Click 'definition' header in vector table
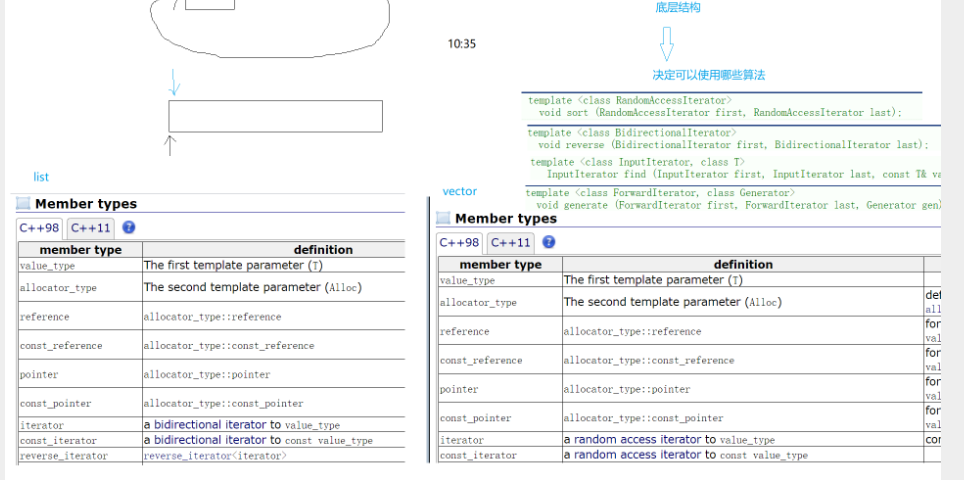Image resolution: width=964 pixels, height=480 pixels. click(743, 264)
